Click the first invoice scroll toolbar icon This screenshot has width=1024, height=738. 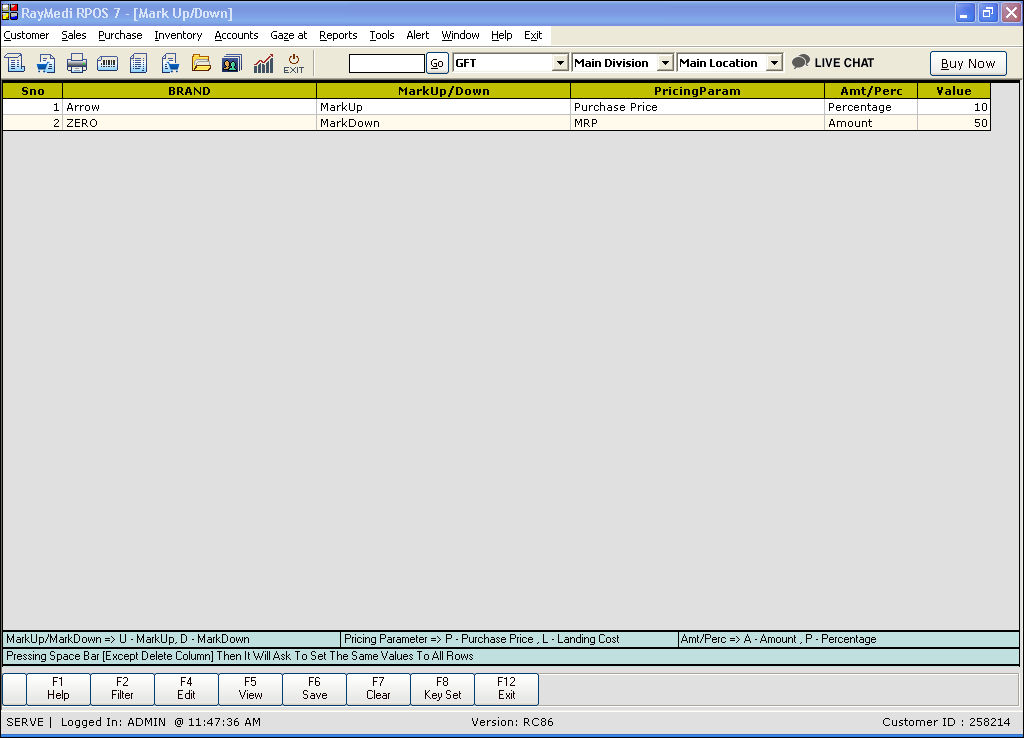[15, 63]
